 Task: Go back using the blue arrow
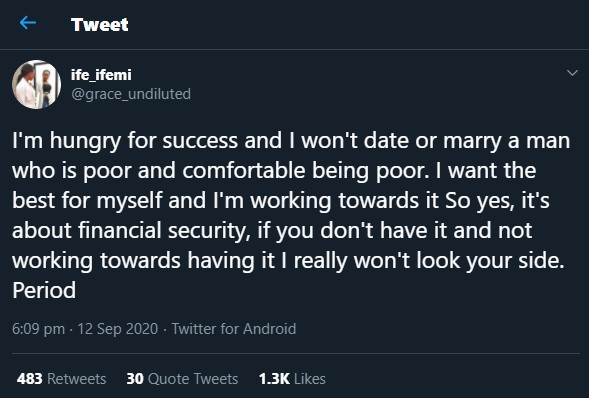pos(28,23)
